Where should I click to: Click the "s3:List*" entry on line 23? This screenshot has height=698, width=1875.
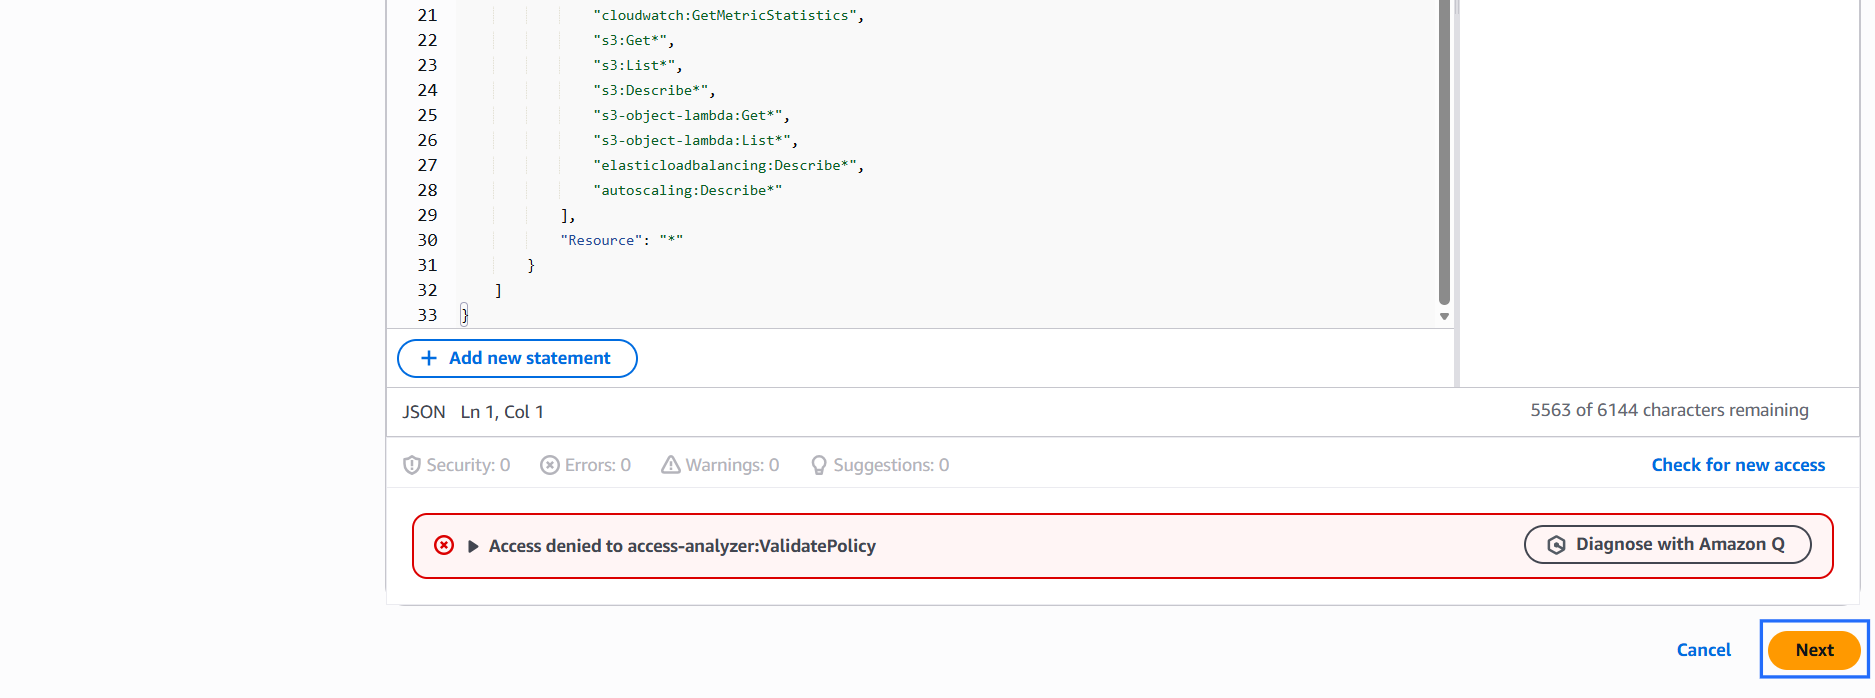(636, 65)
